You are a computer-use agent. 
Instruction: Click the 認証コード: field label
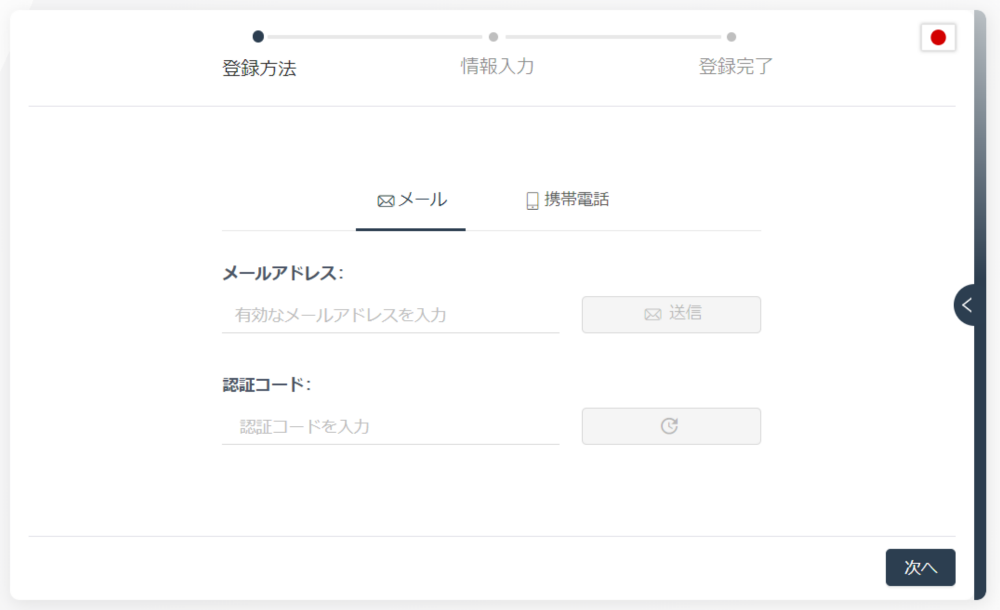[x=266, y=385]
